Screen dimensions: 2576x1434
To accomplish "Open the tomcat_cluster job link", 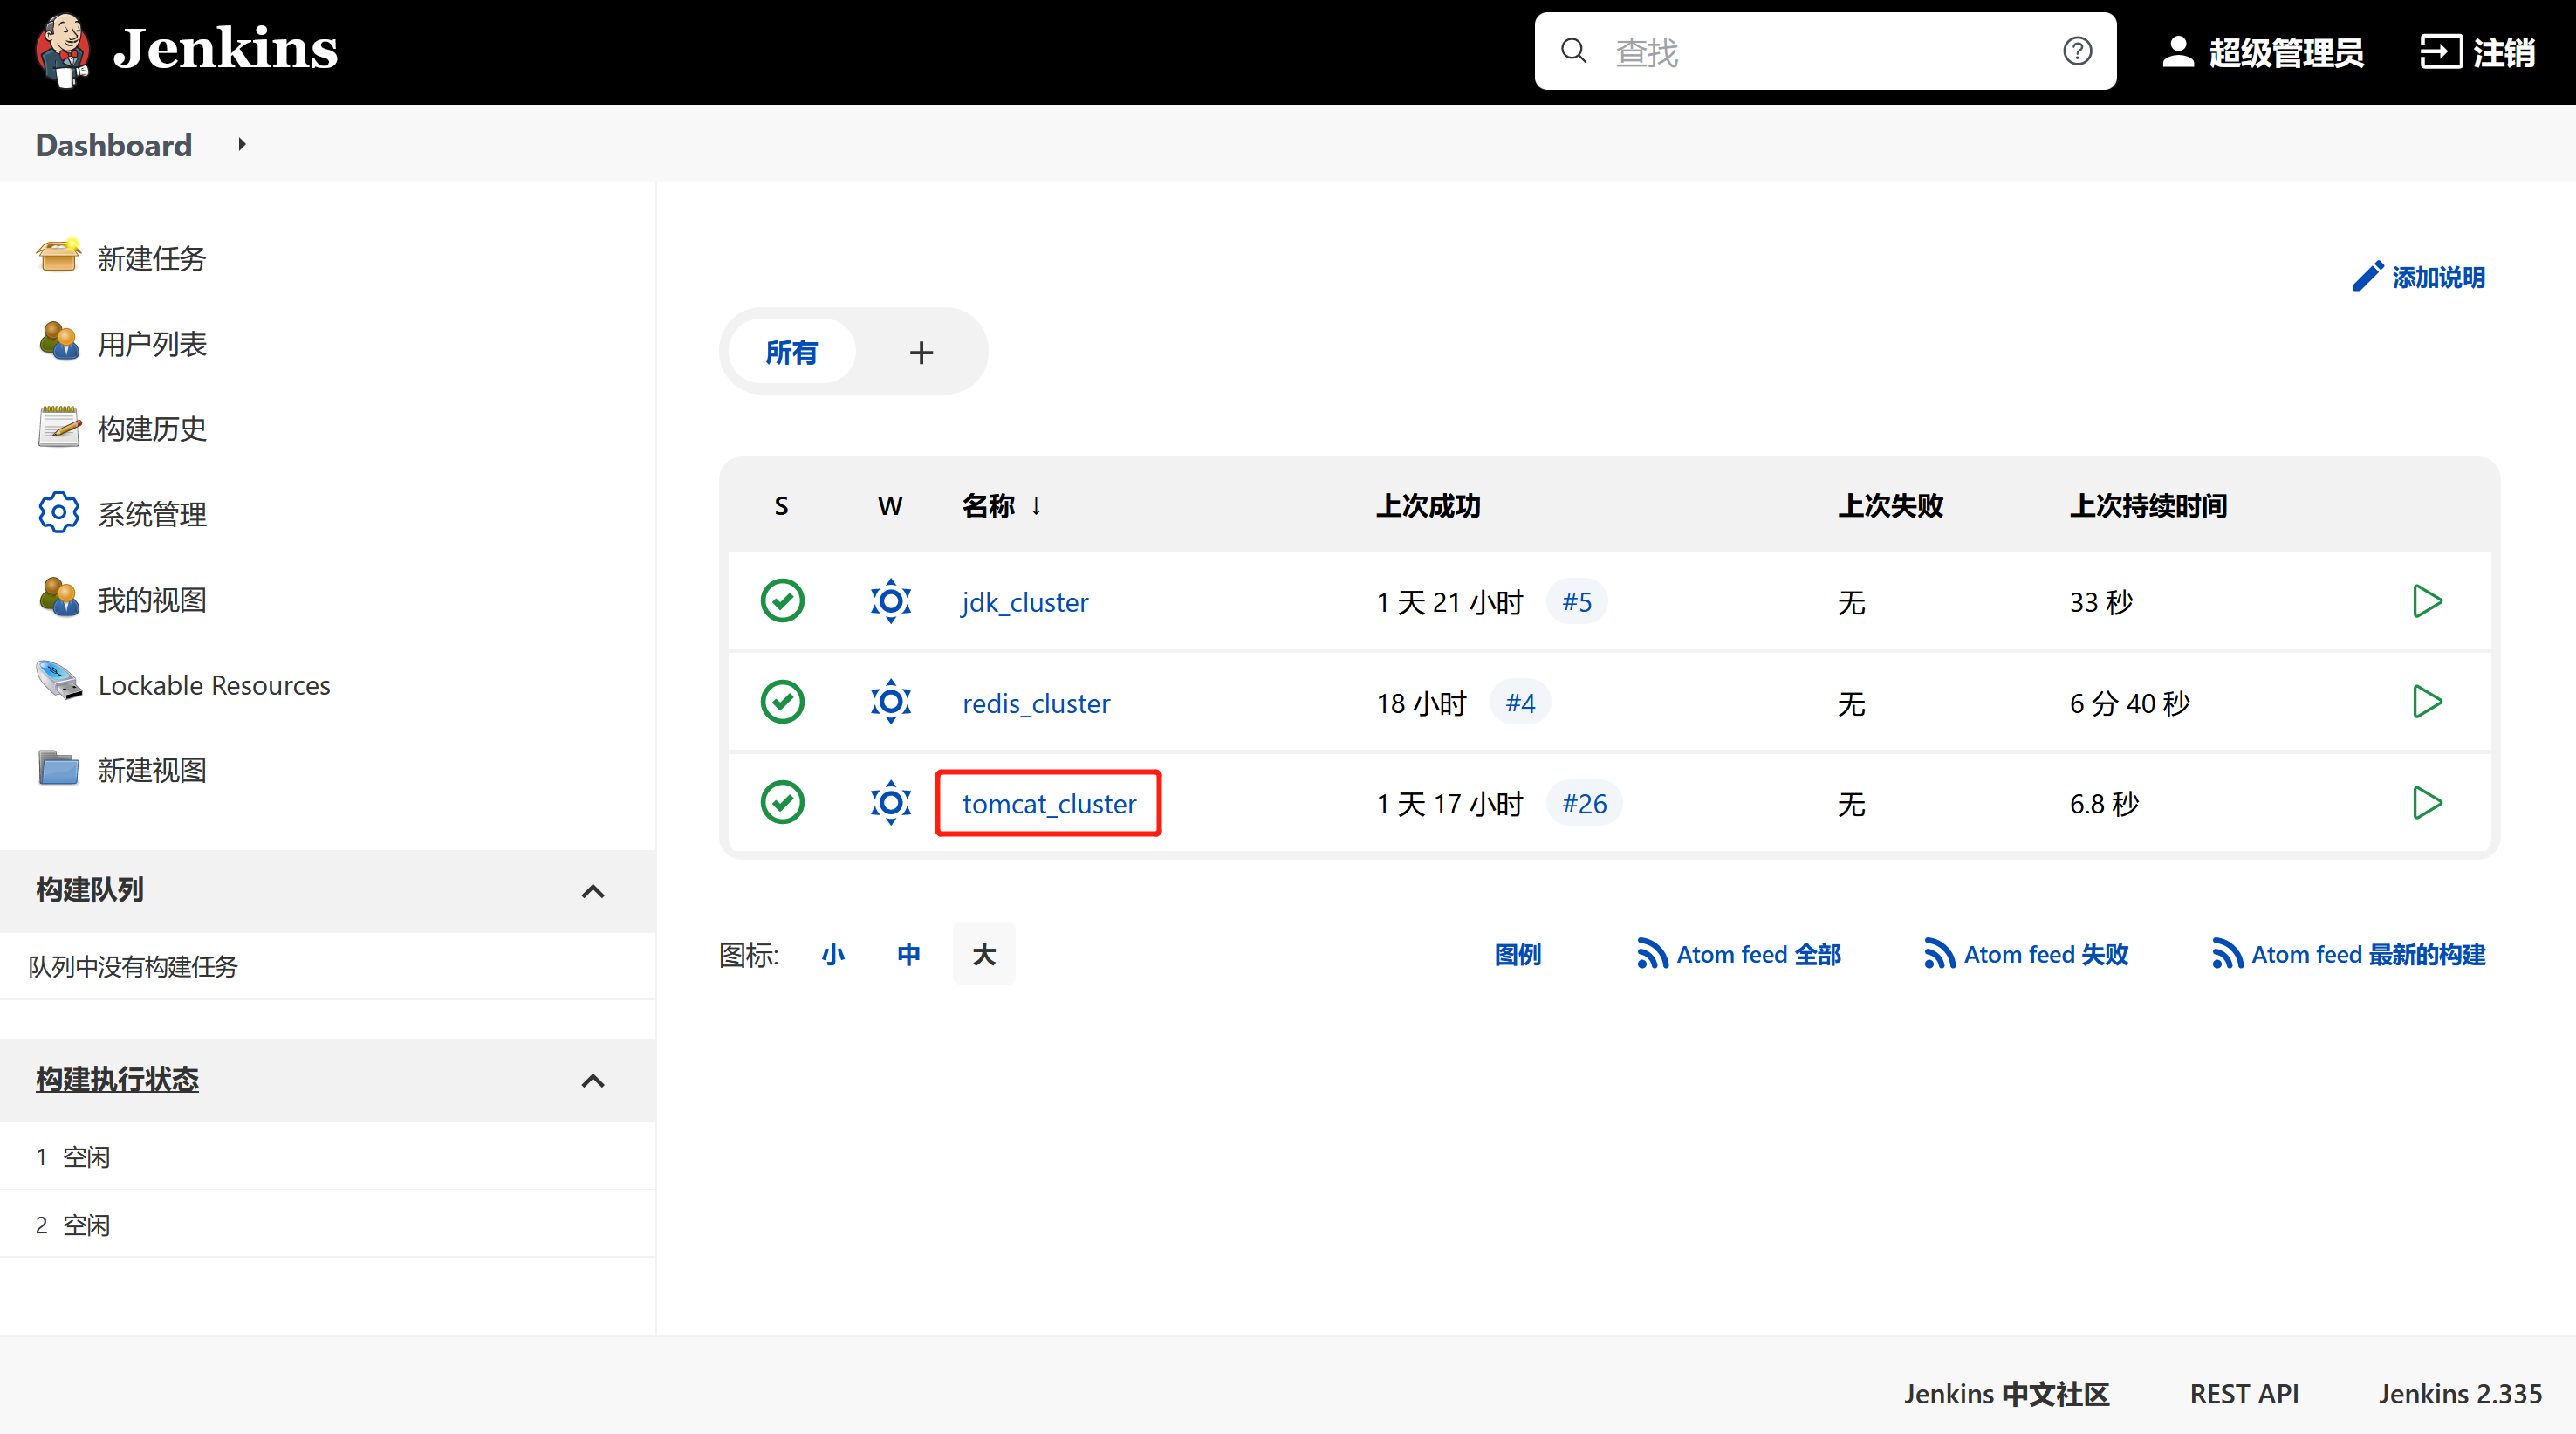I will coord(1048,803).
